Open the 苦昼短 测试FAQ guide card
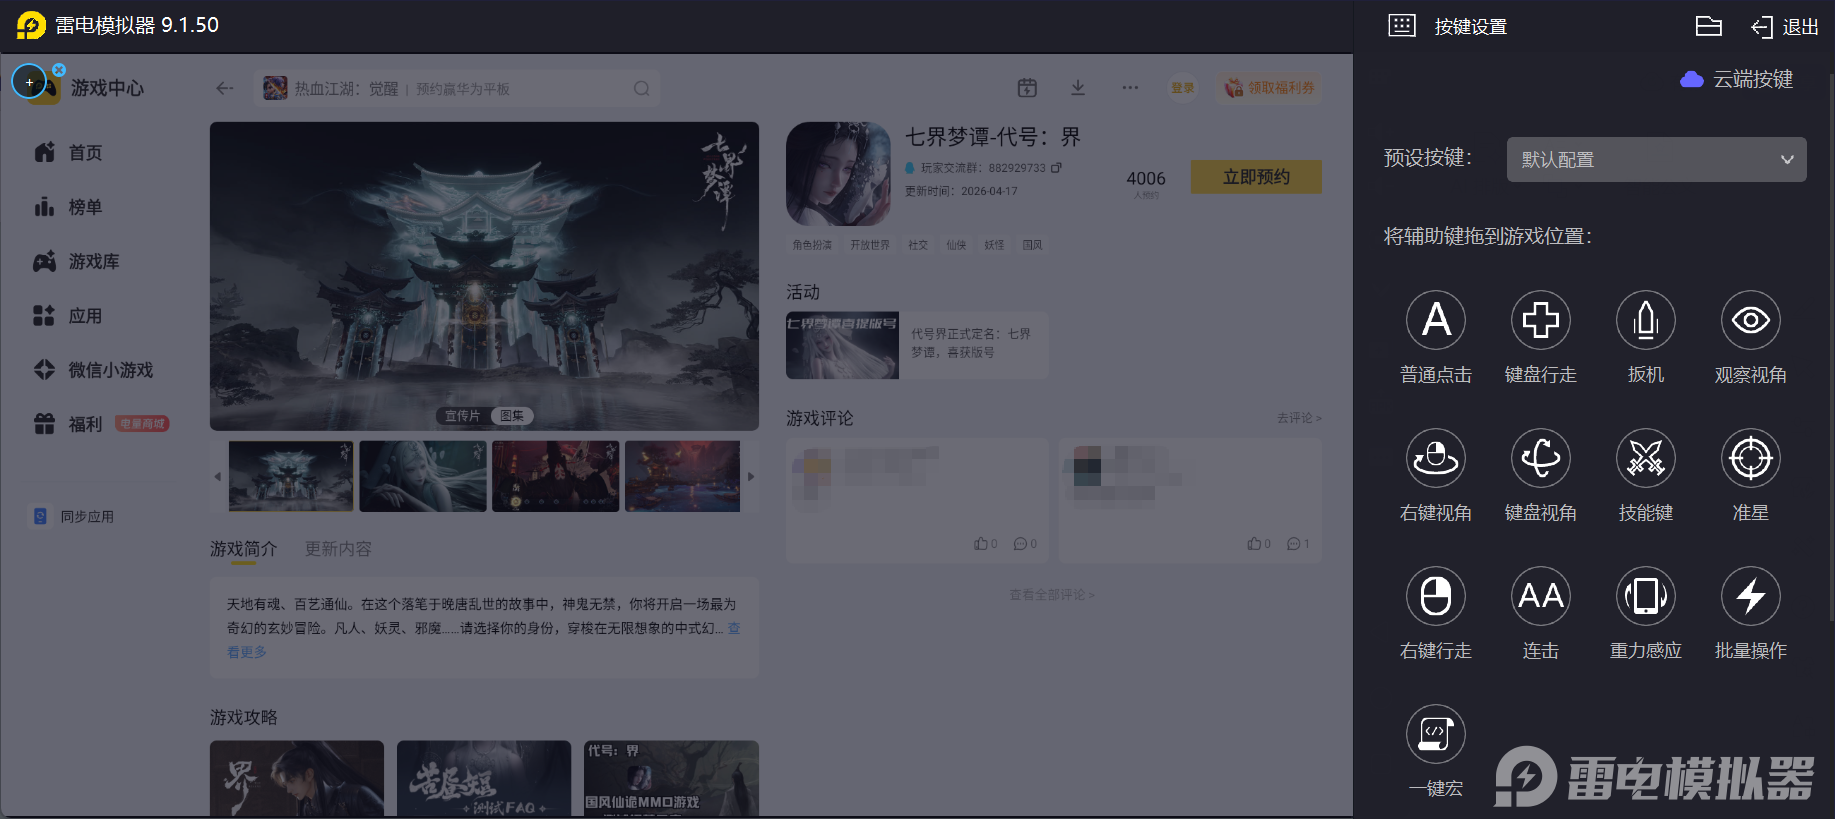The height and width of the screenshot is (819, 1835). coord(484,778)
